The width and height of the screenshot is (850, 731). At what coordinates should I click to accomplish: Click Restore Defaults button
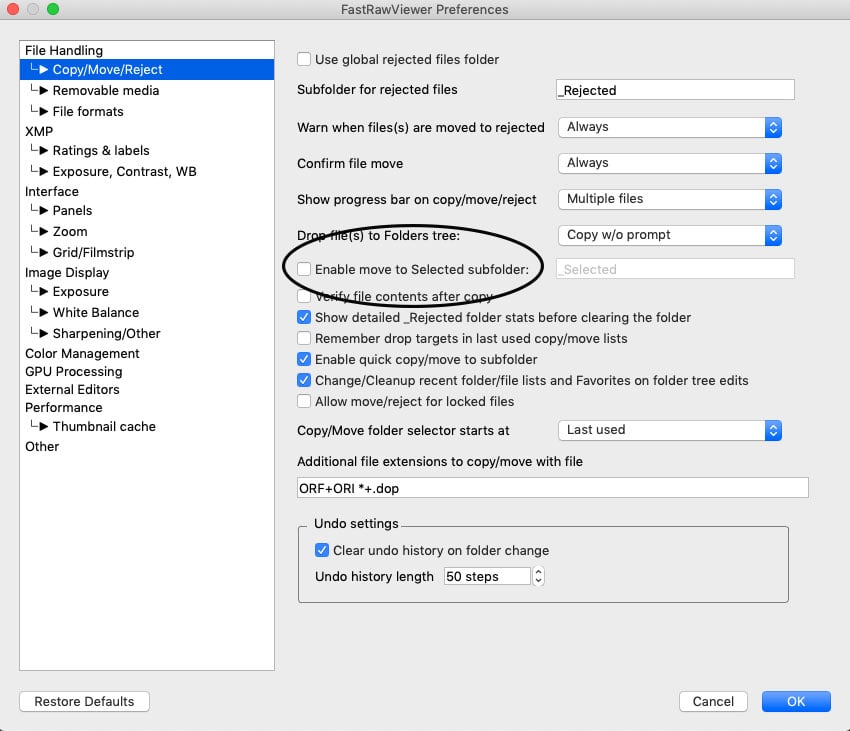click(85, 701)
